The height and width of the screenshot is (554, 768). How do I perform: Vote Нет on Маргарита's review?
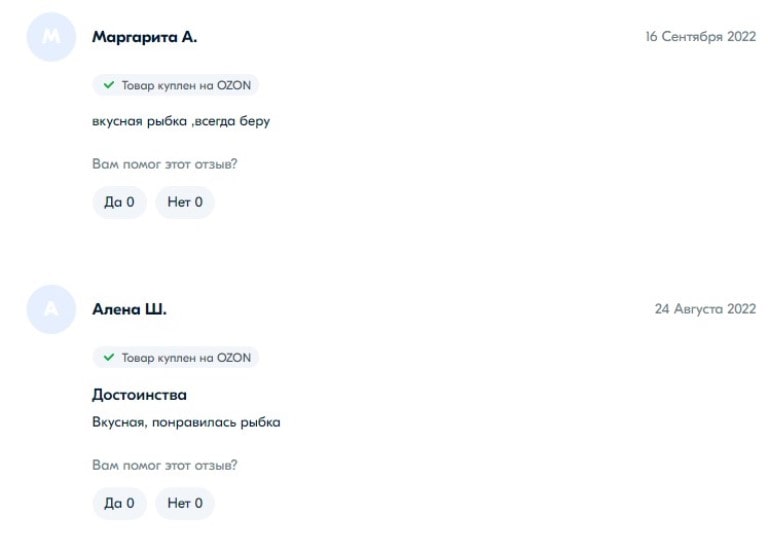(185, 202)
